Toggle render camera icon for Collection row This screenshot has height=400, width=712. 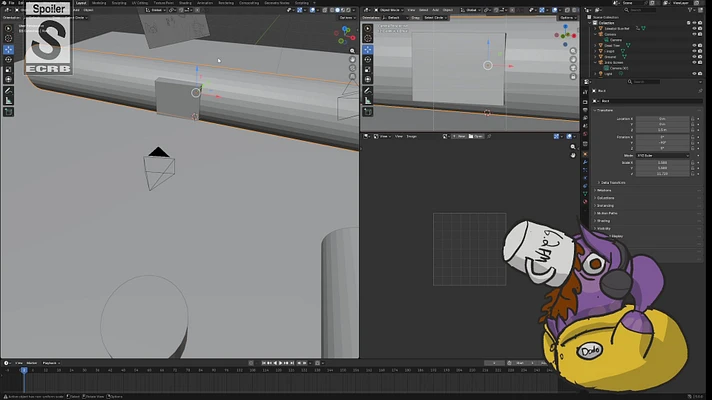click(700, 23)
